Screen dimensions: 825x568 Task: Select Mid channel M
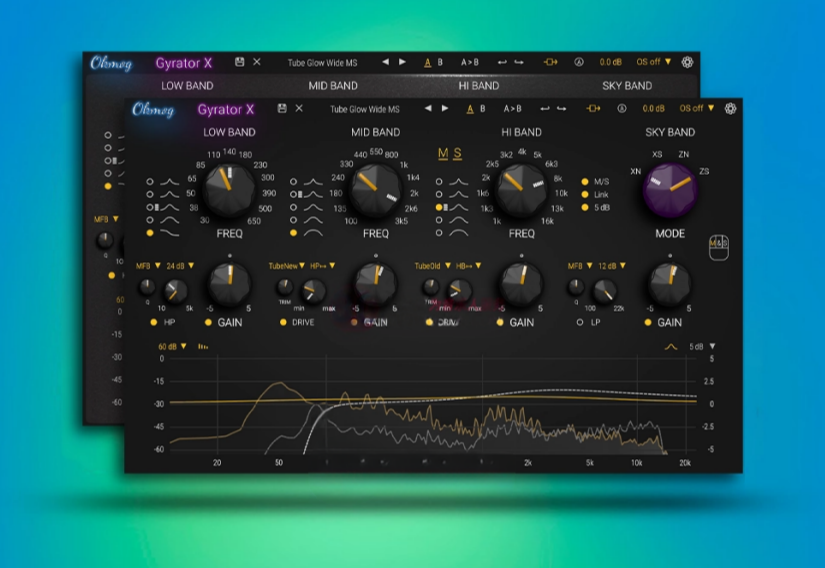point(443,154)
